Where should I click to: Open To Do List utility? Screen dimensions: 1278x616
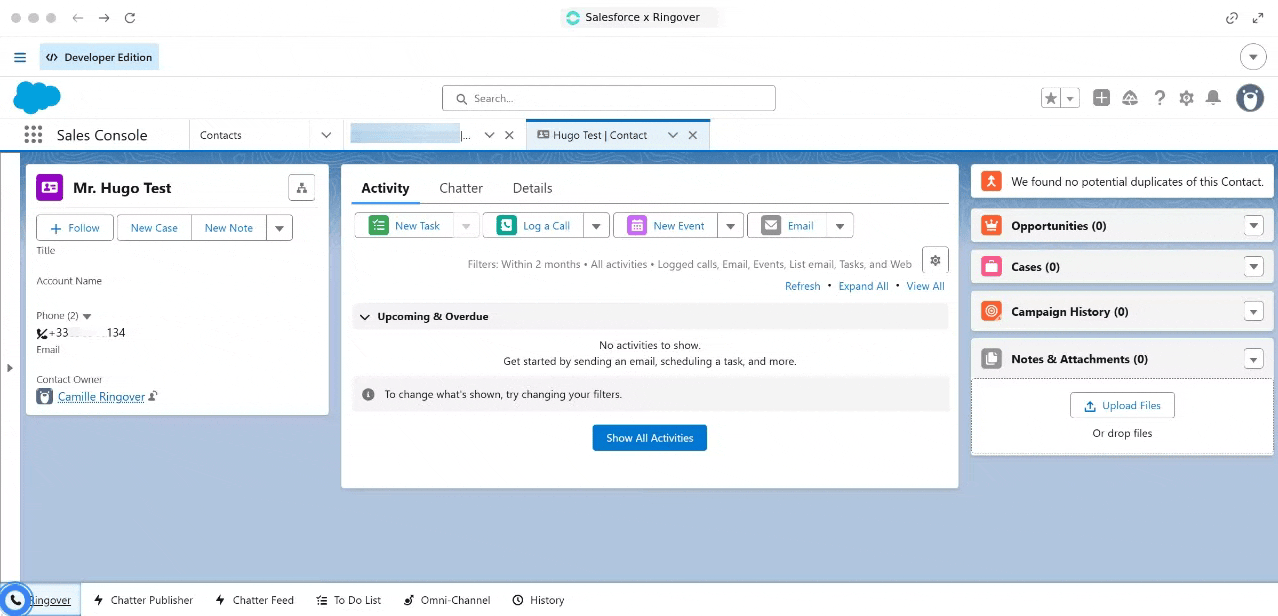pos(349,600)
